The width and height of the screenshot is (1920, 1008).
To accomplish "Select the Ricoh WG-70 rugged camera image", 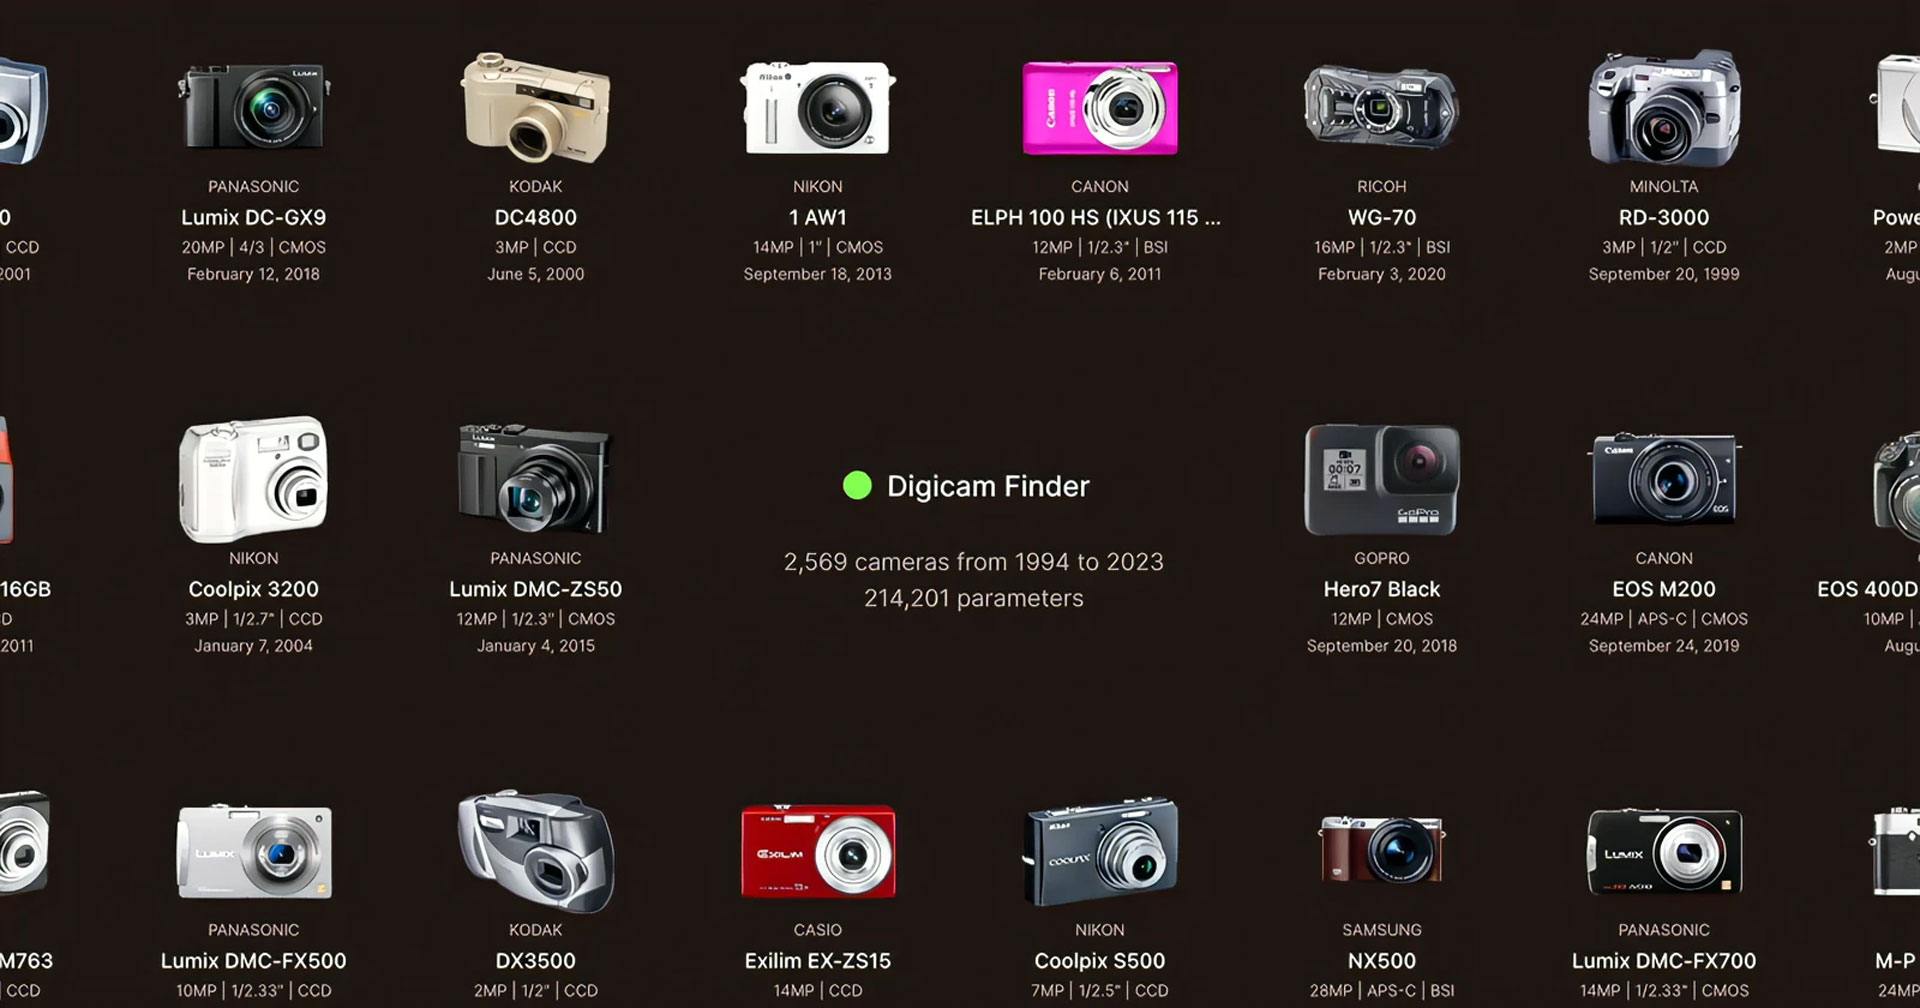I will [x=1382, y=106].
